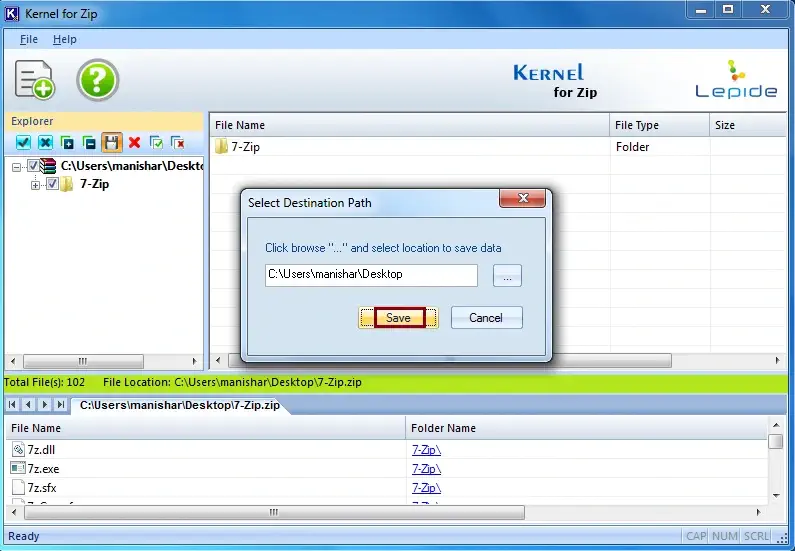
Task: Click down arrow of lower list vertical scrollbar
Action: pyautogui.click(x=776, y=496)
